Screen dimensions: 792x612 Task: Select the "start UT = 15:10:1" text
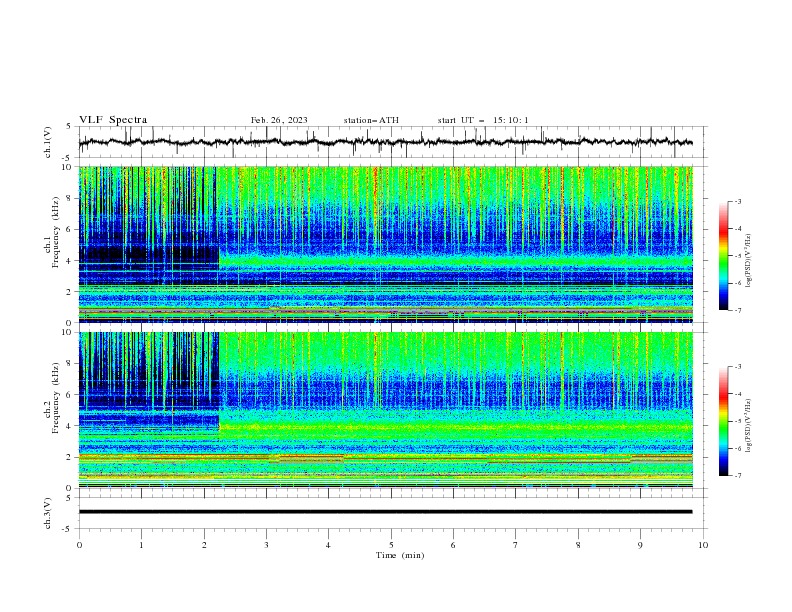click(x=483, y=120)
